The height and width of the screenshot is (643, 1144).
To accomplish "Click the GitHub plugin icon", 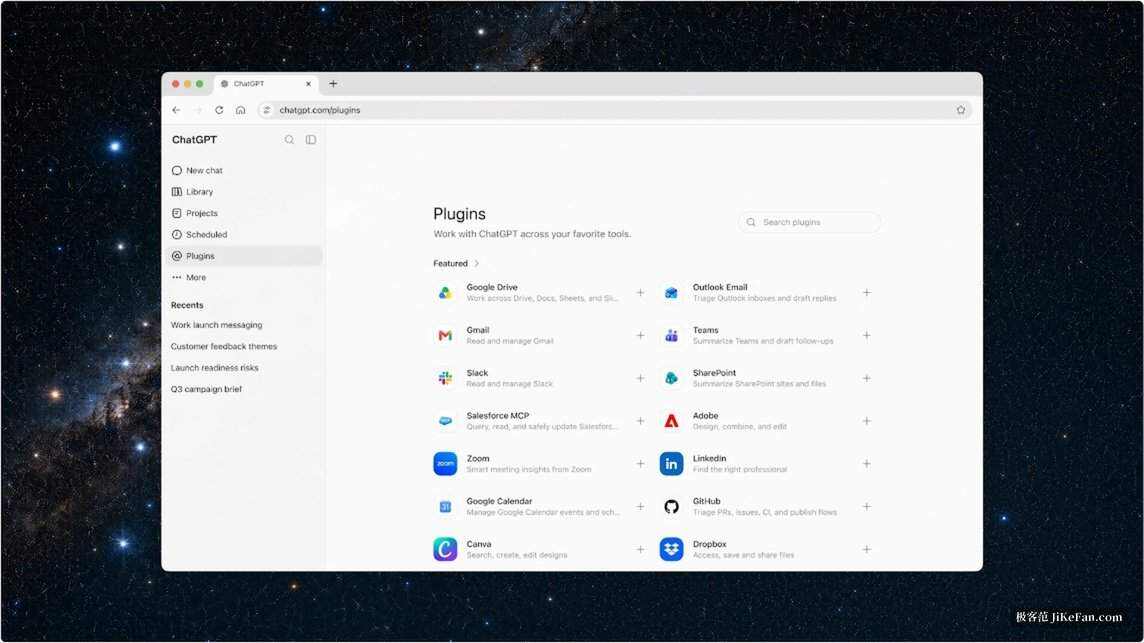I will (x=671, y=507).
